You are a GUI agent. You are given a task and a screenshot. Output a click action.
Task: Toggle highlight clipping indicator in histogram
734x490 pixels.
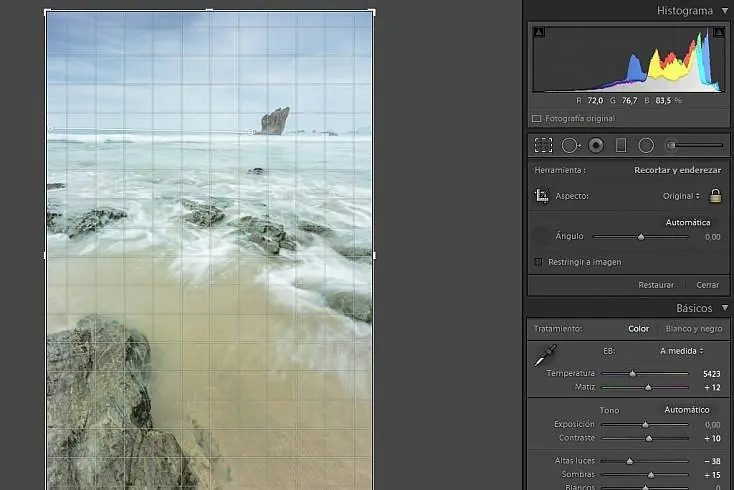719,32
